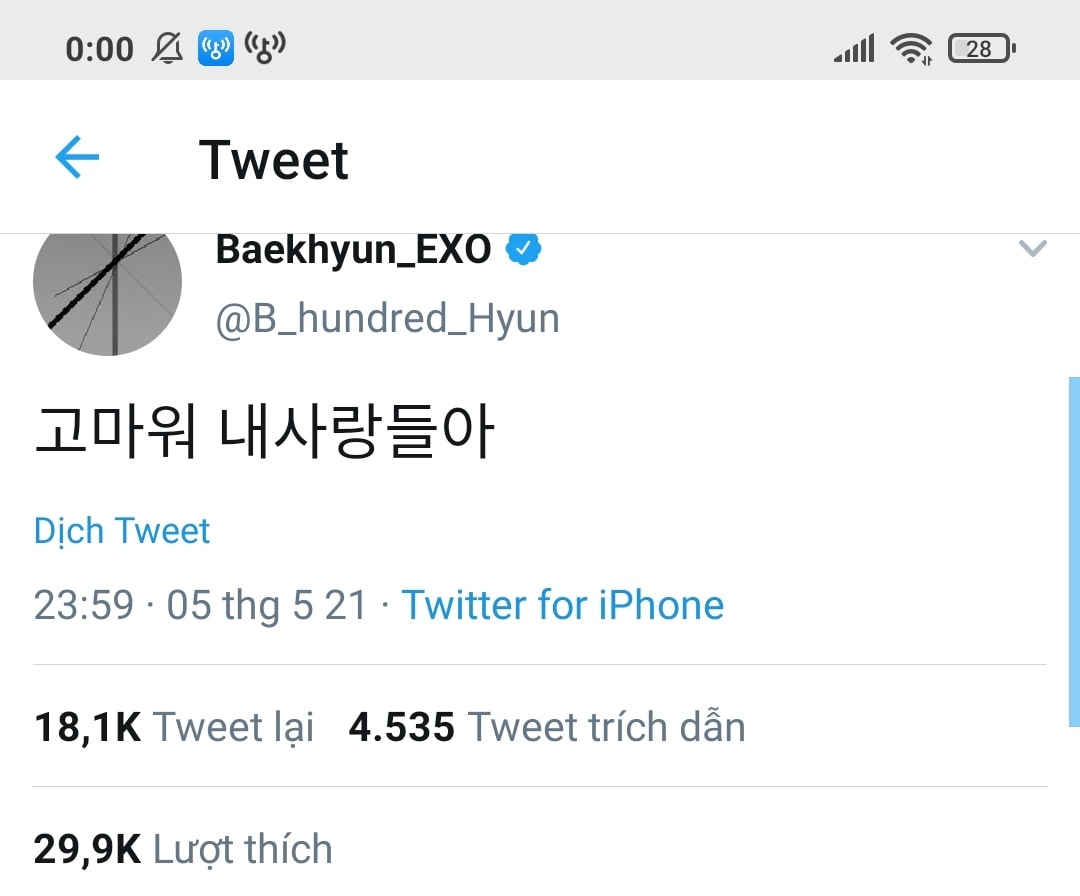Viewport: 1080px width, 896px height.
Task: Tap the blue hotspot app icon in status bar
Action: click(x=216, y=48)
